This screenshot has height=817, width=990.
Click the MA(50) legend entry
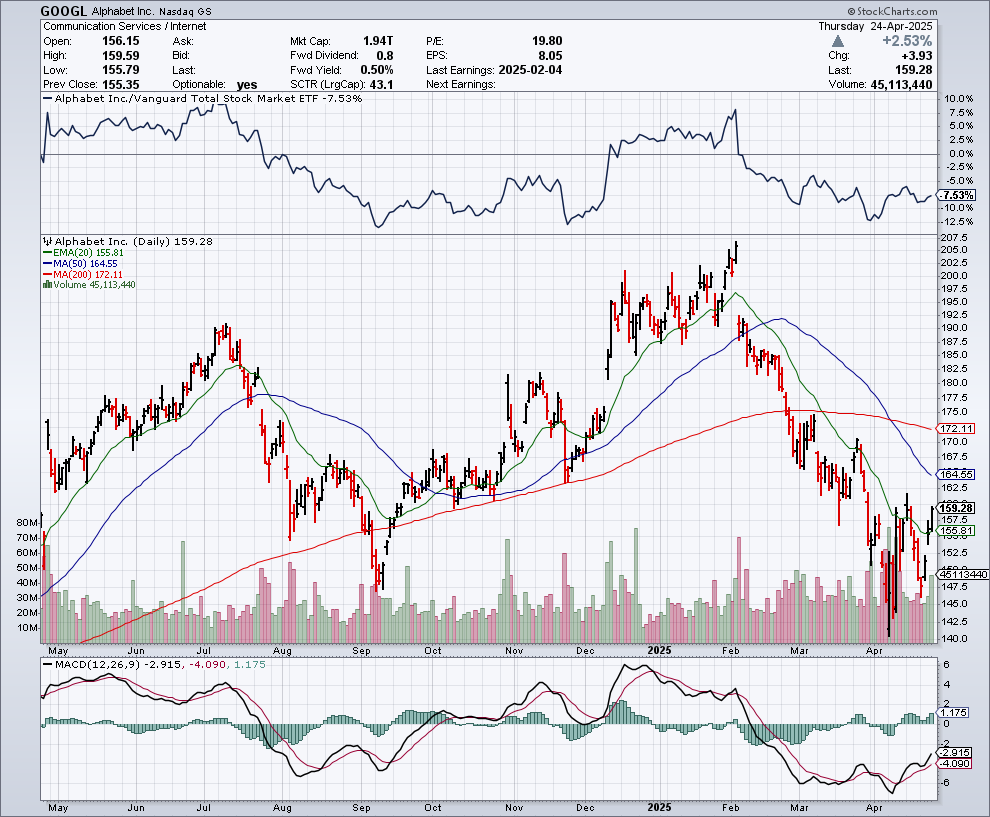click(x=80, y=263)
